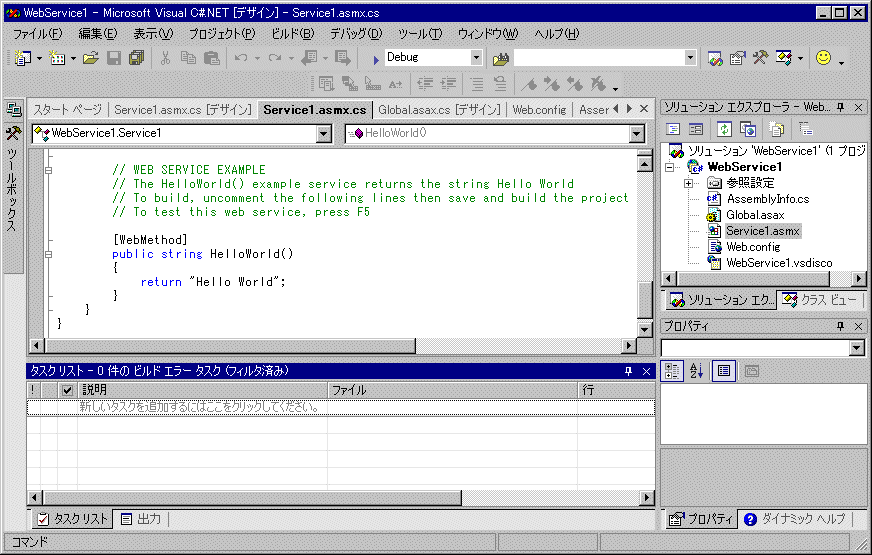Click the Categorized icon in Properties panel

point(672,371)
